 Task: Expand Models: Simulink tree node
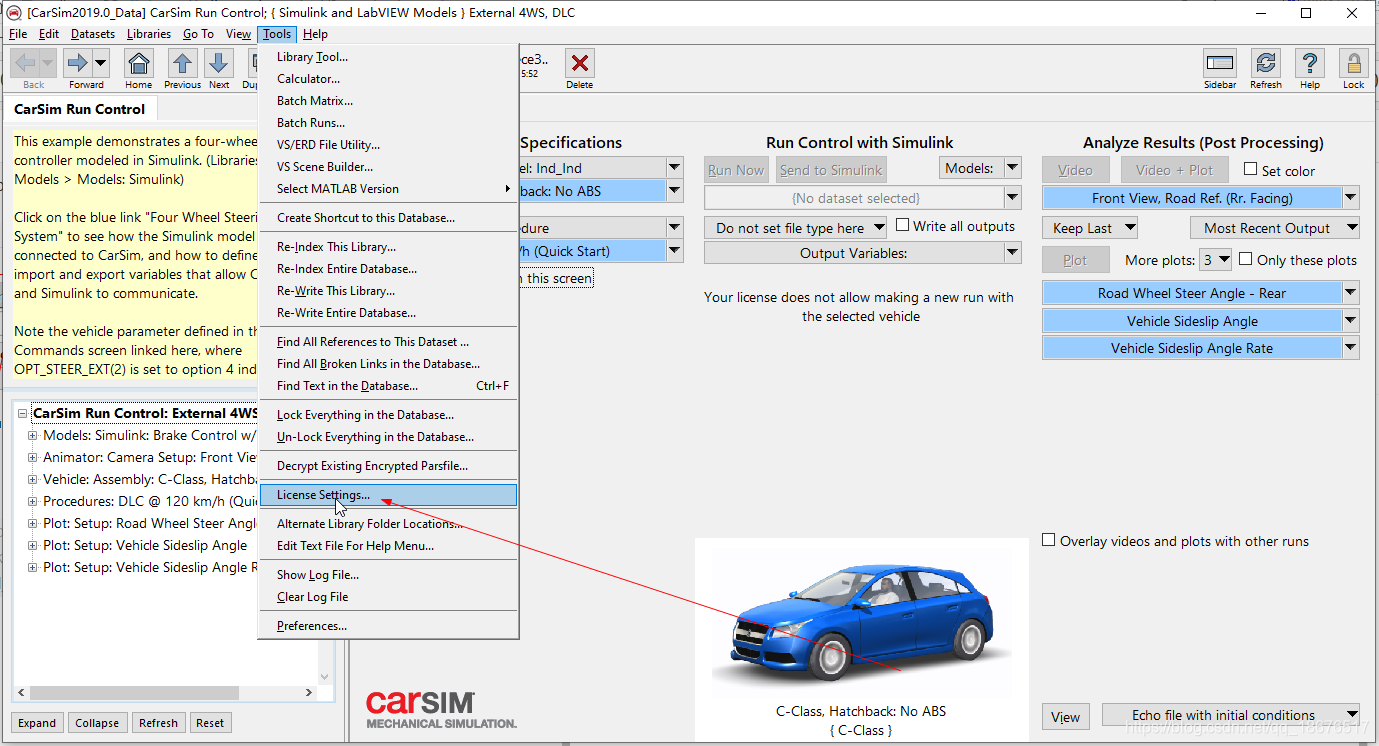(x=33, y=435)
